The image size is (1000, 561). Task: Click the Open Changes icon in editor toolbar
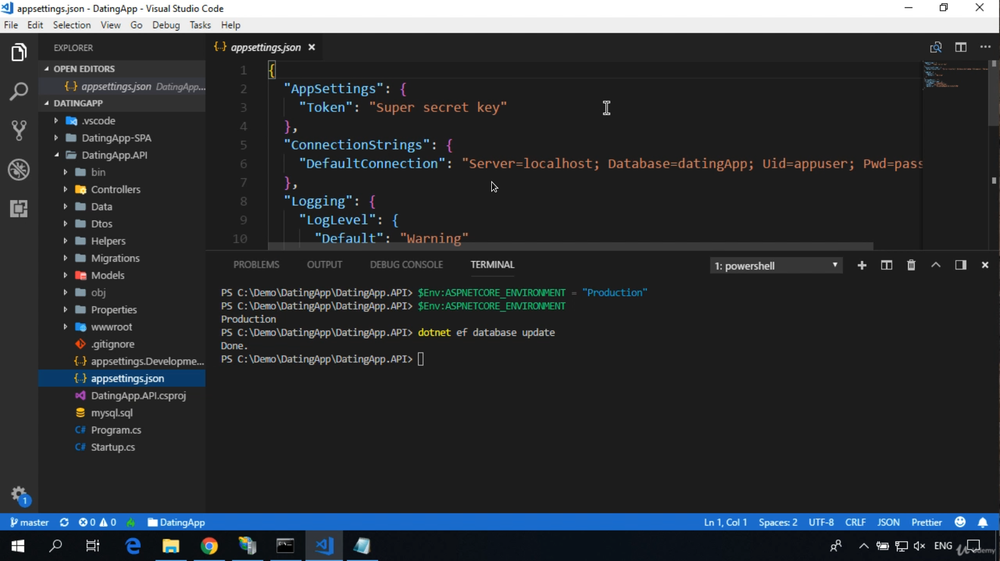(936, 47)
